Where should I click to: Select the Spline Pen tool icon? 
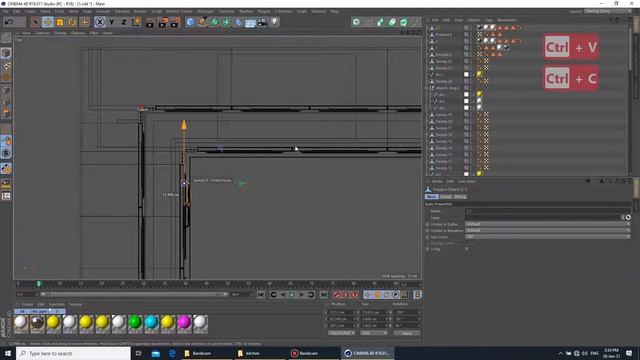pos(202,22)
